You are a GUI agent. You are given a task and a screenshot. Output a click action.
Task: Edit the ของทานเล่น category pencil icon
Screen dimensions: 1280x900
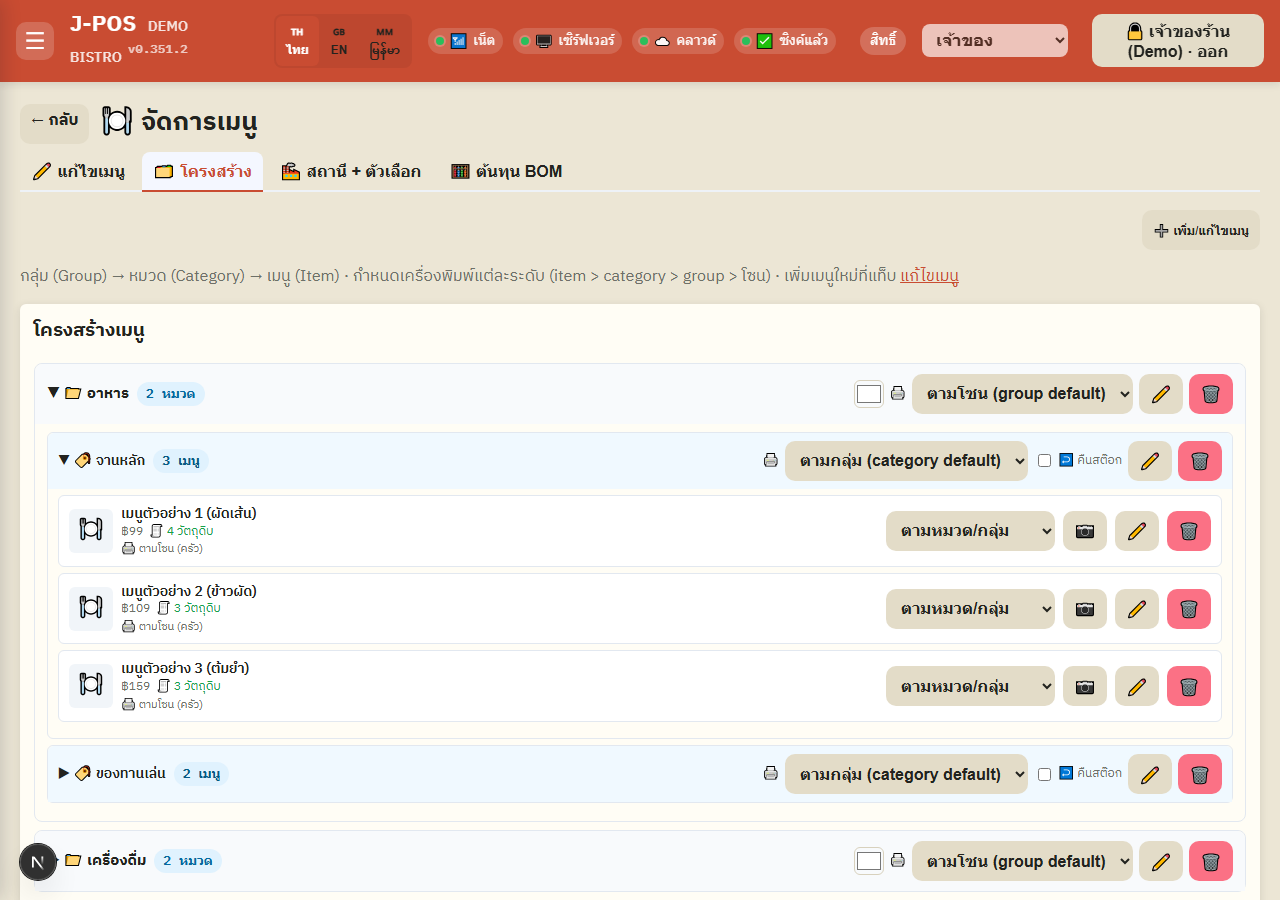pos(1150,774)
